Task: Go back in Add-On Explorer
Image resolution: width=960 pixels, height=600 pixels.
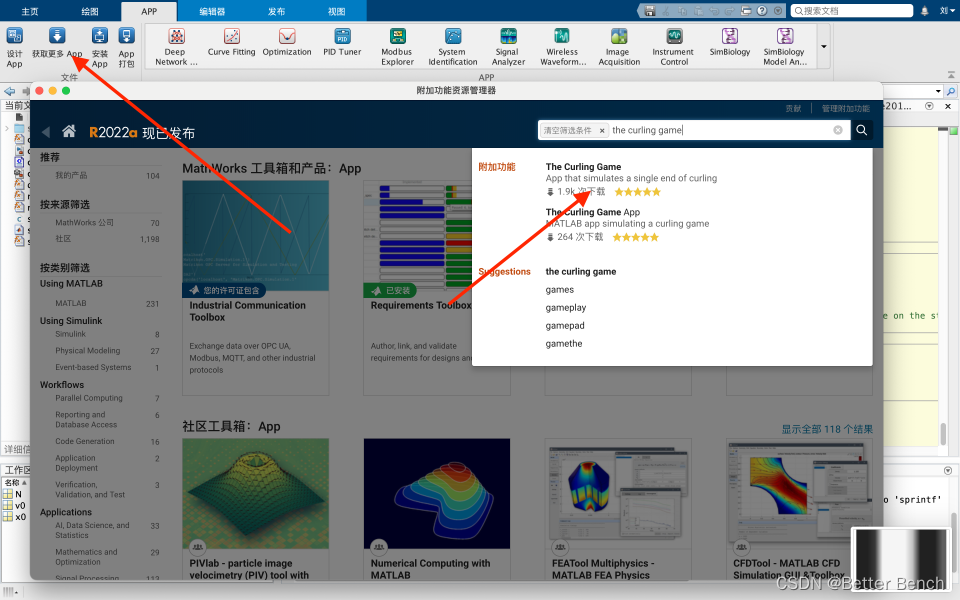Action: (x=46, y=132)
